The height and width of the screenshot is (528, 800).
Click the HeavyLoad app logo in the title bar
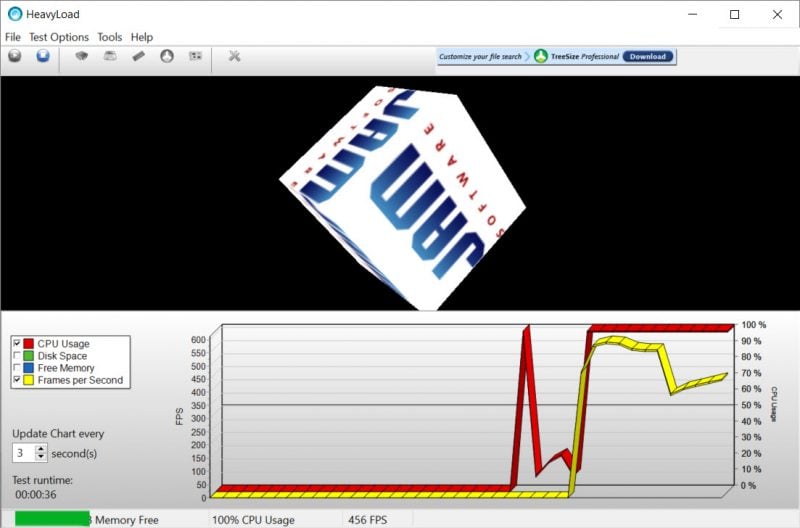pos(15,14)
